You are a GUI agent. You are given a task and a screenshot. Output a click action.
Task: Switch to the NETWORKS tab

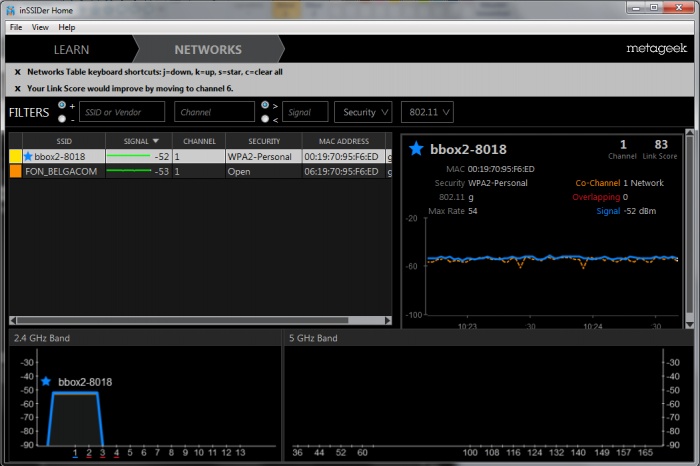[x=208, y=50]
